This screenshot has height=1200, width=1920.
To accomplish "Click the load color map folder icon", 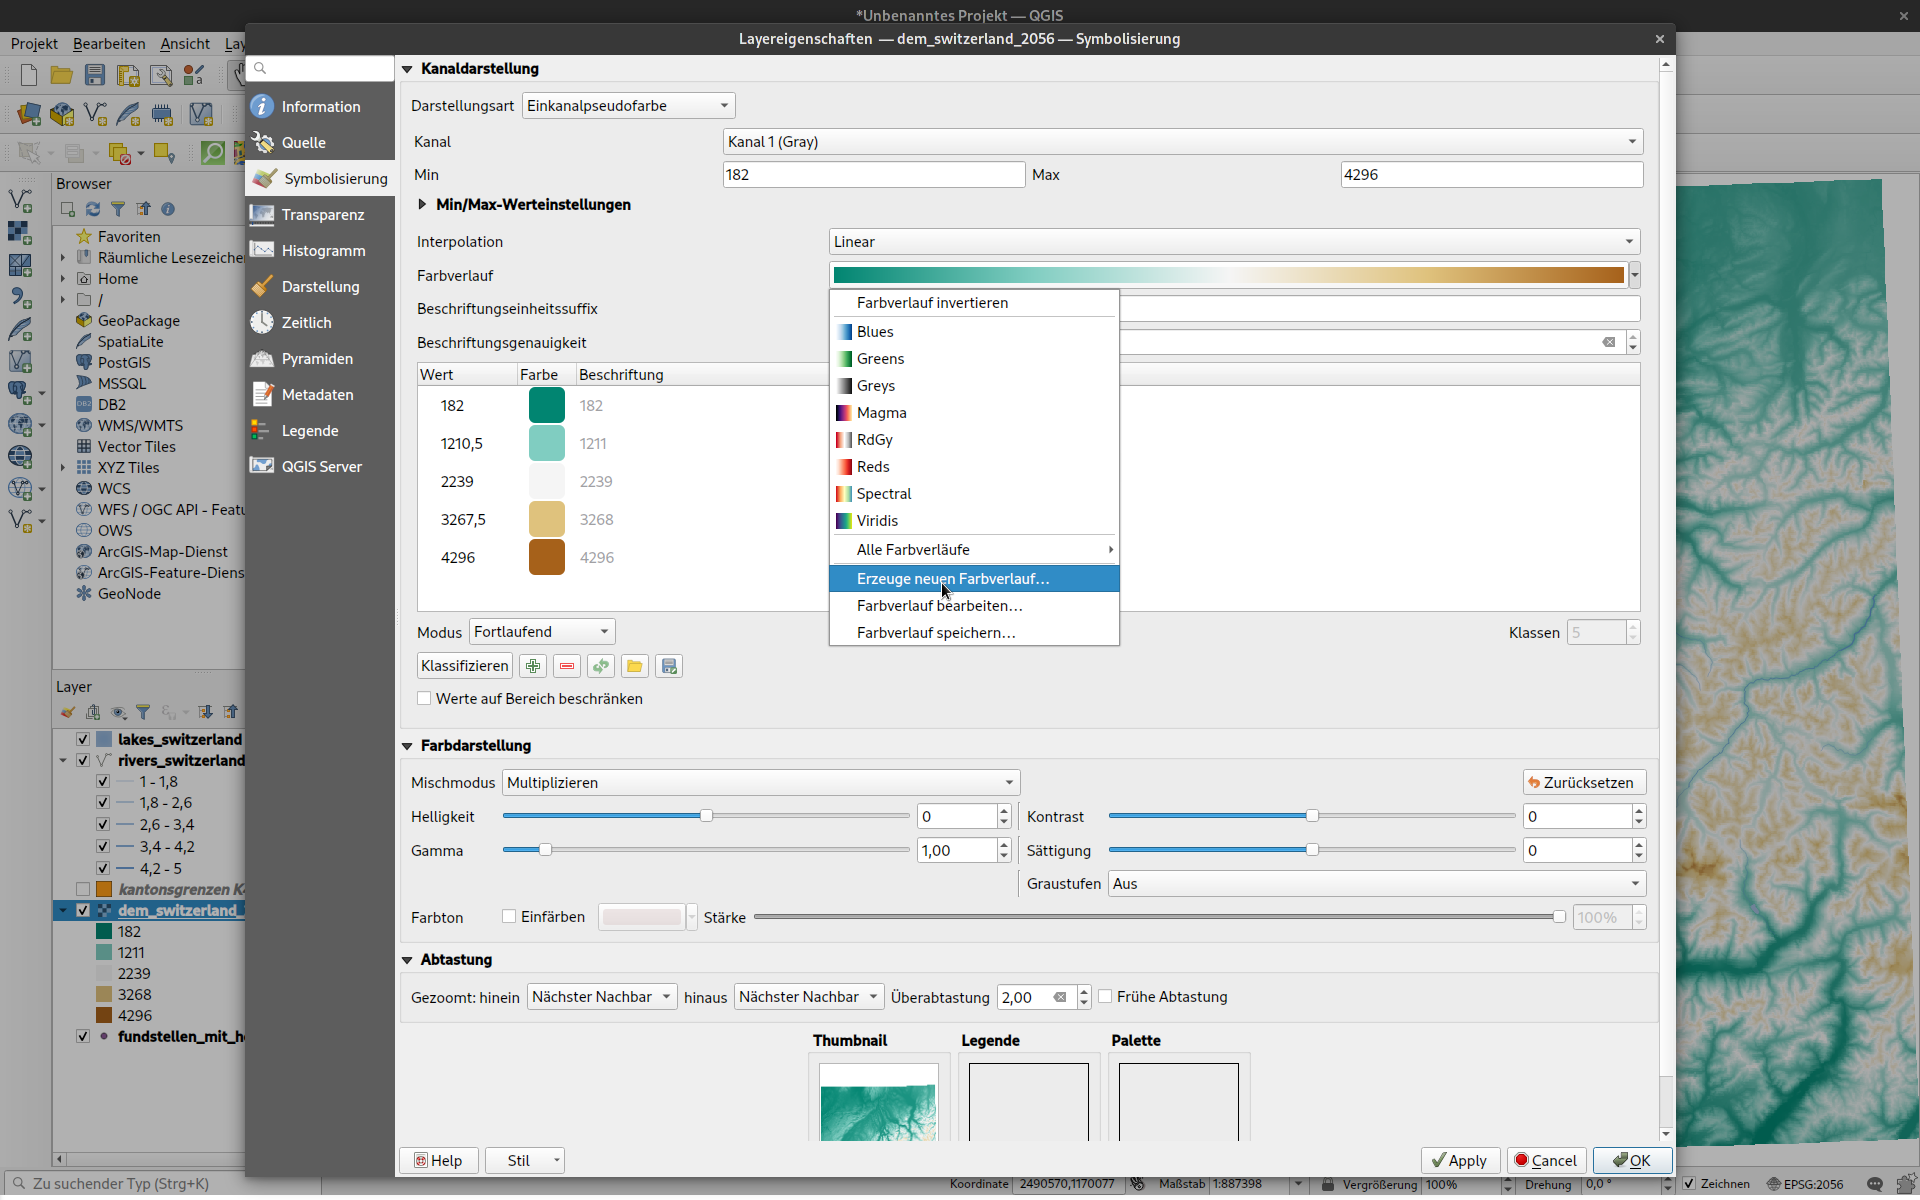I will (635, 666).
